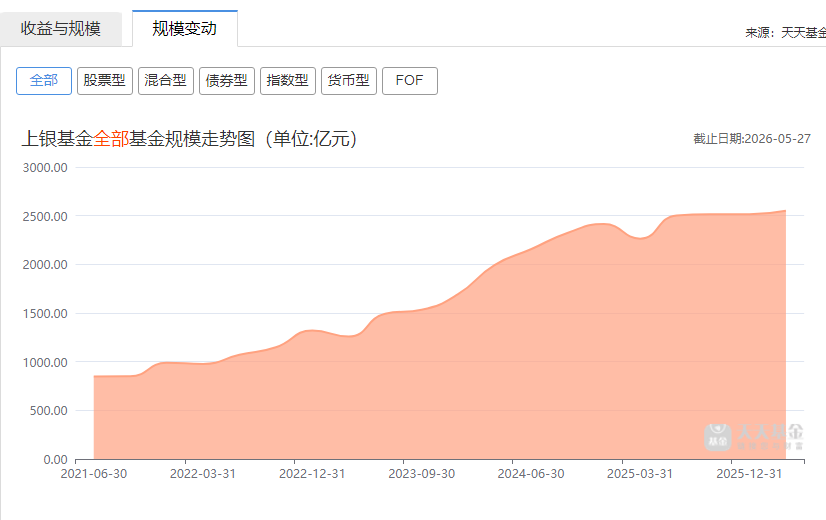Filter chart by 指数型 funds

pyautogui.click(x=288, y=81)
